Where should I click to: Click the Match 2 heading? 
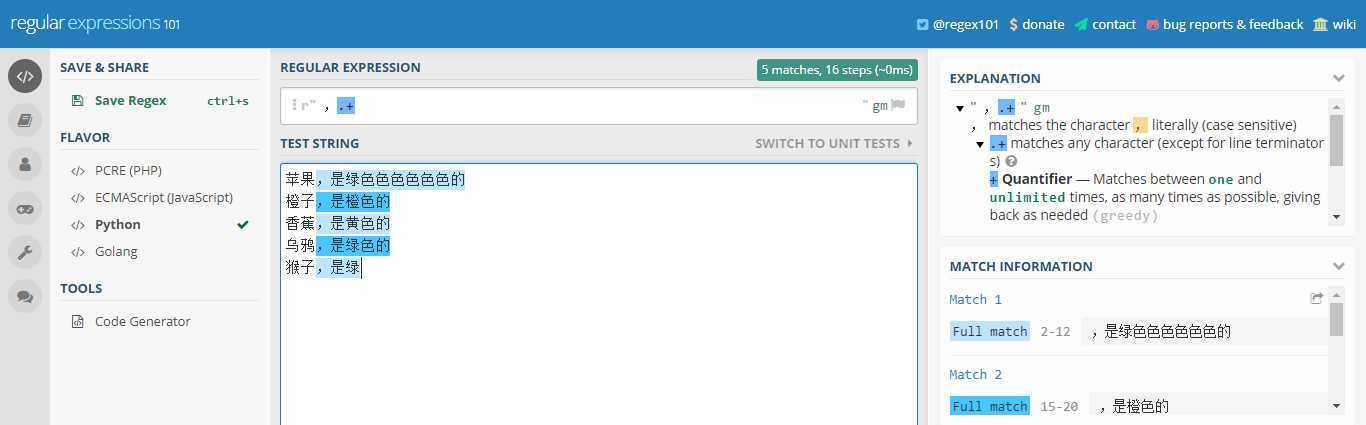(x=975, y=374)
